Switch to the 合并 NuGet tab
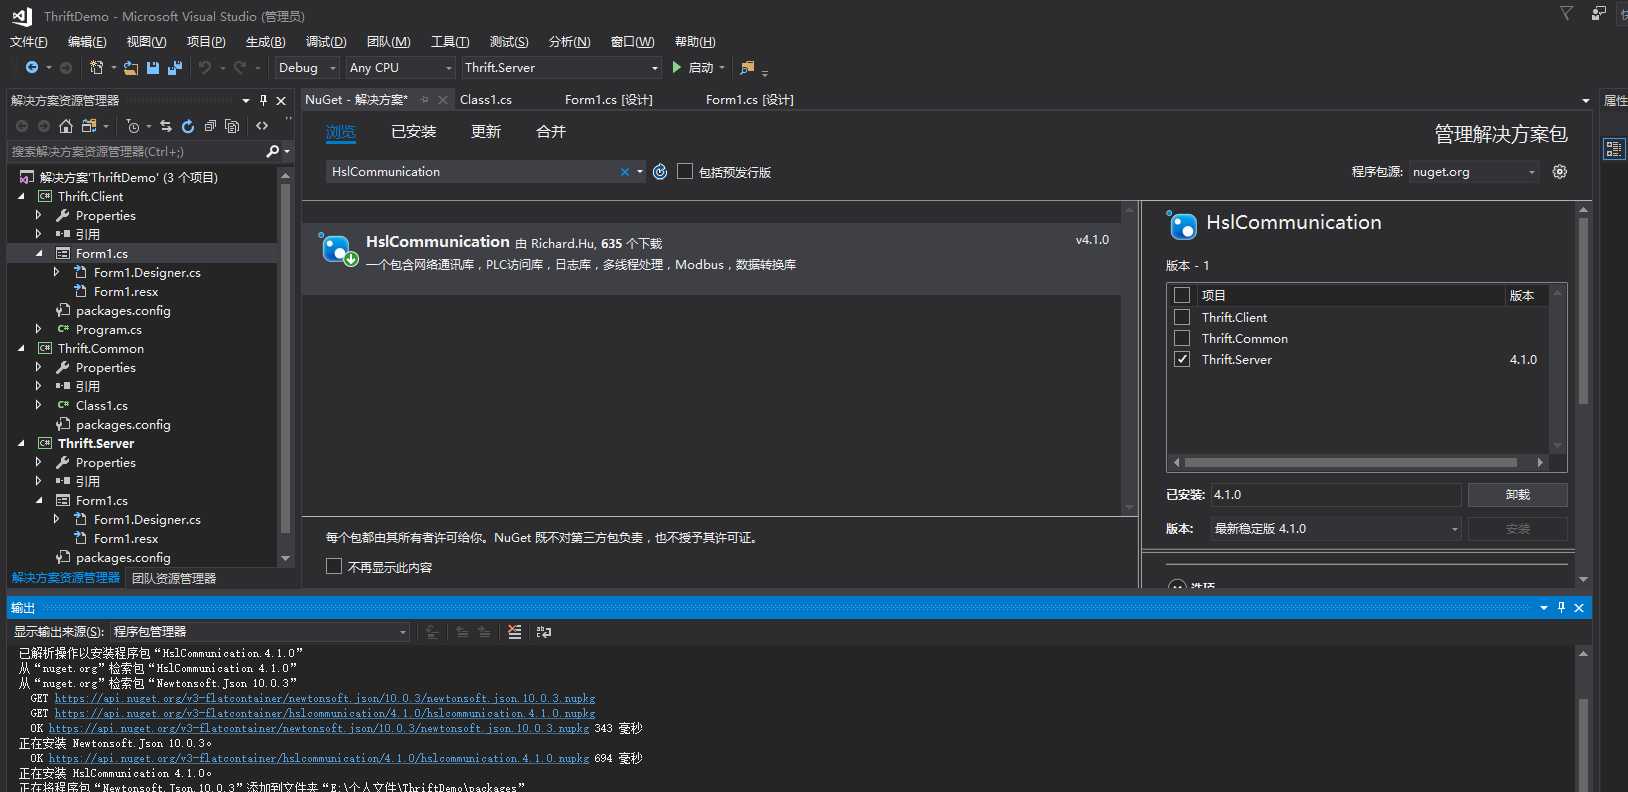The height and width of the screenshot is (792, 1628). 551,132
